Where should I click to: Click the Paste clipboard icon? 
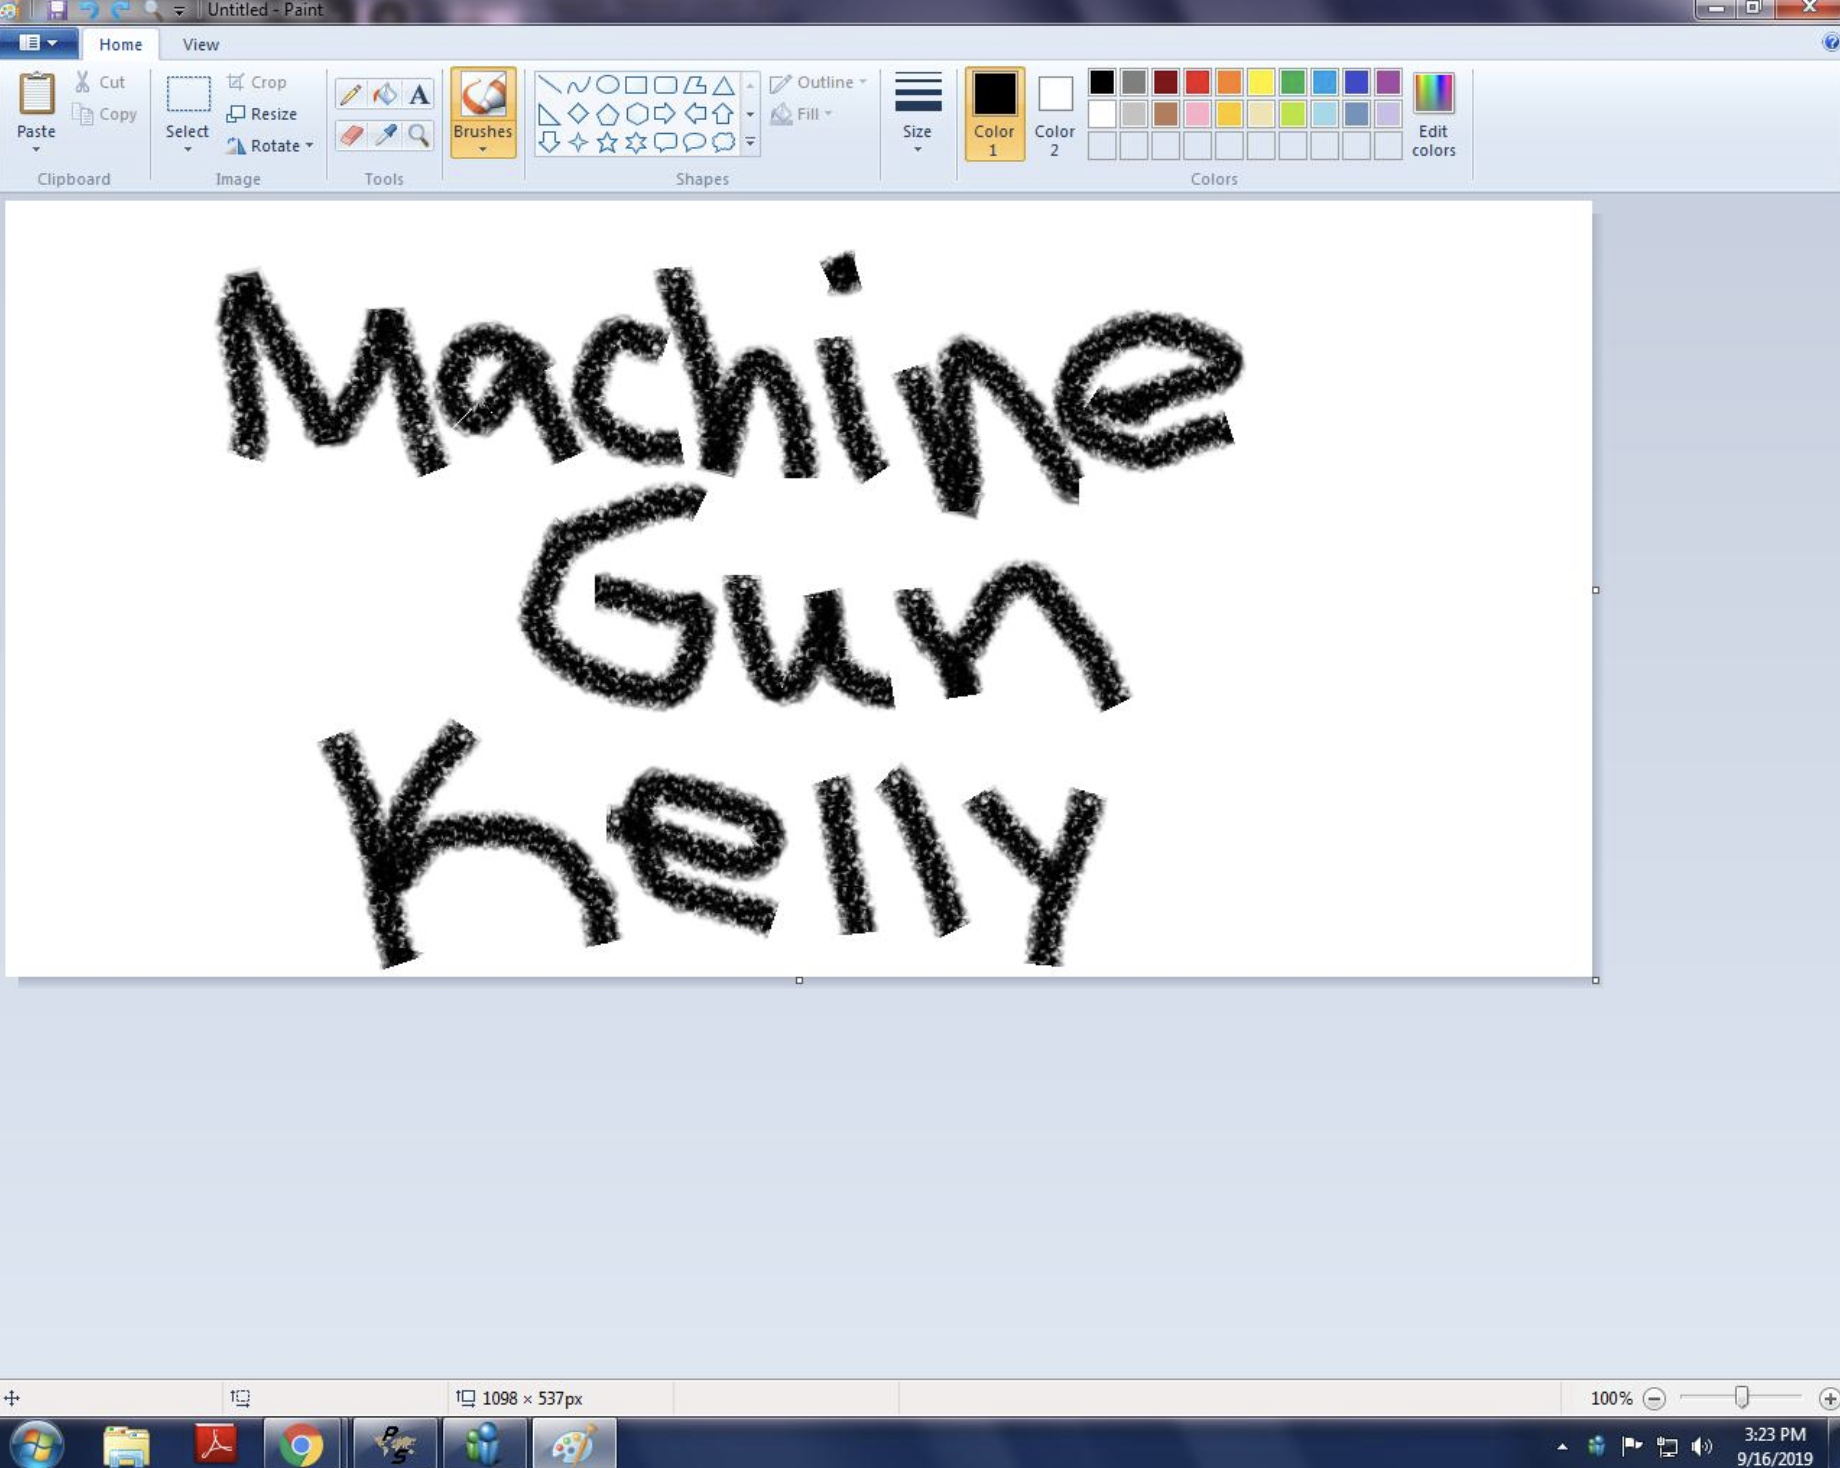(x=37, y=94)
